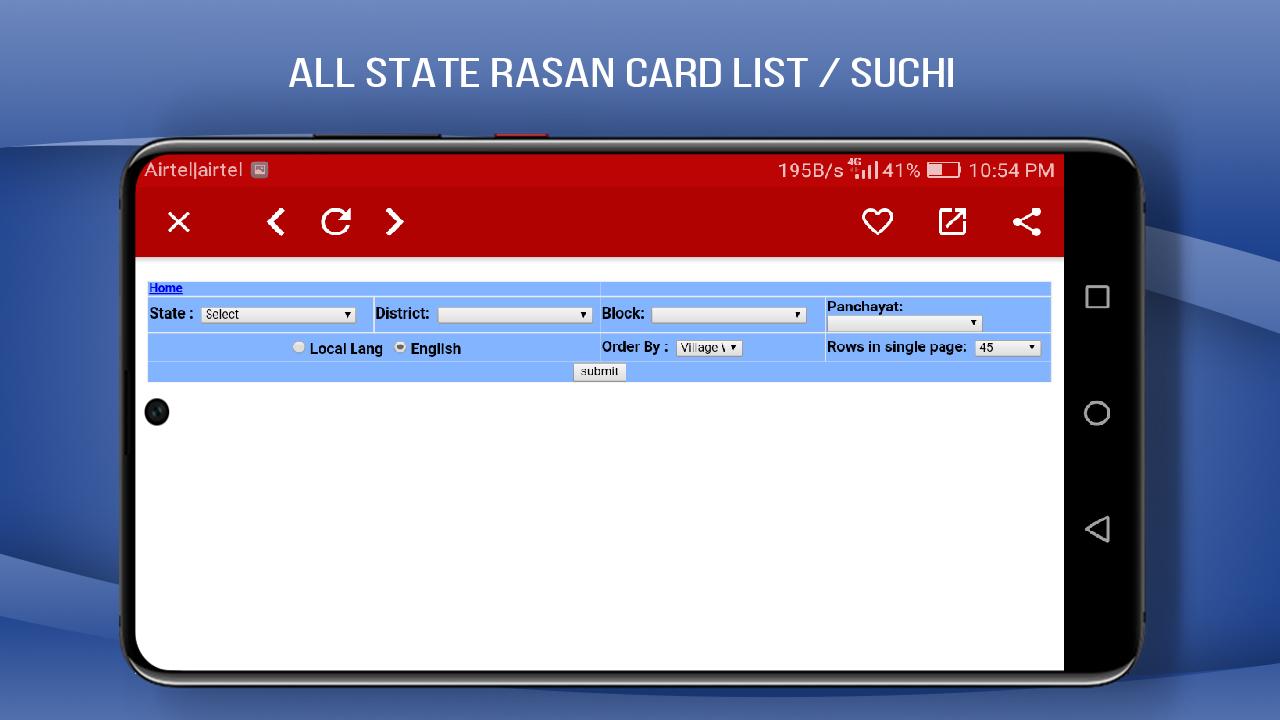Image resolution: width=1280 pixels, height=720 pixels.
Task: Tap Android recent apps square button
Action: [1097, 297]
